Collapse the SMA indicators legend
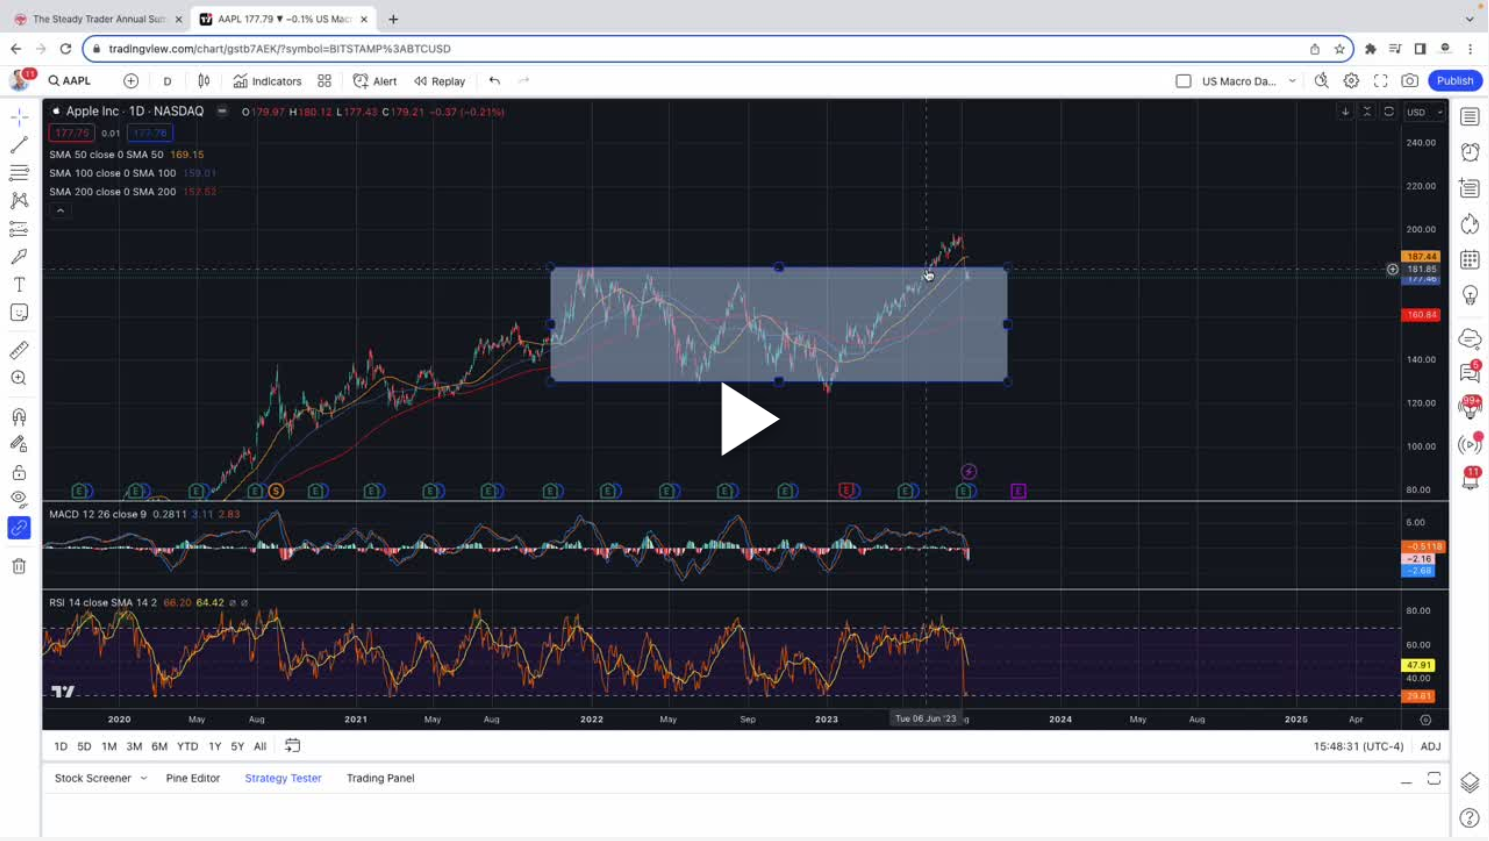Screen dimensions: 1489x841 [x=60, y=210]
